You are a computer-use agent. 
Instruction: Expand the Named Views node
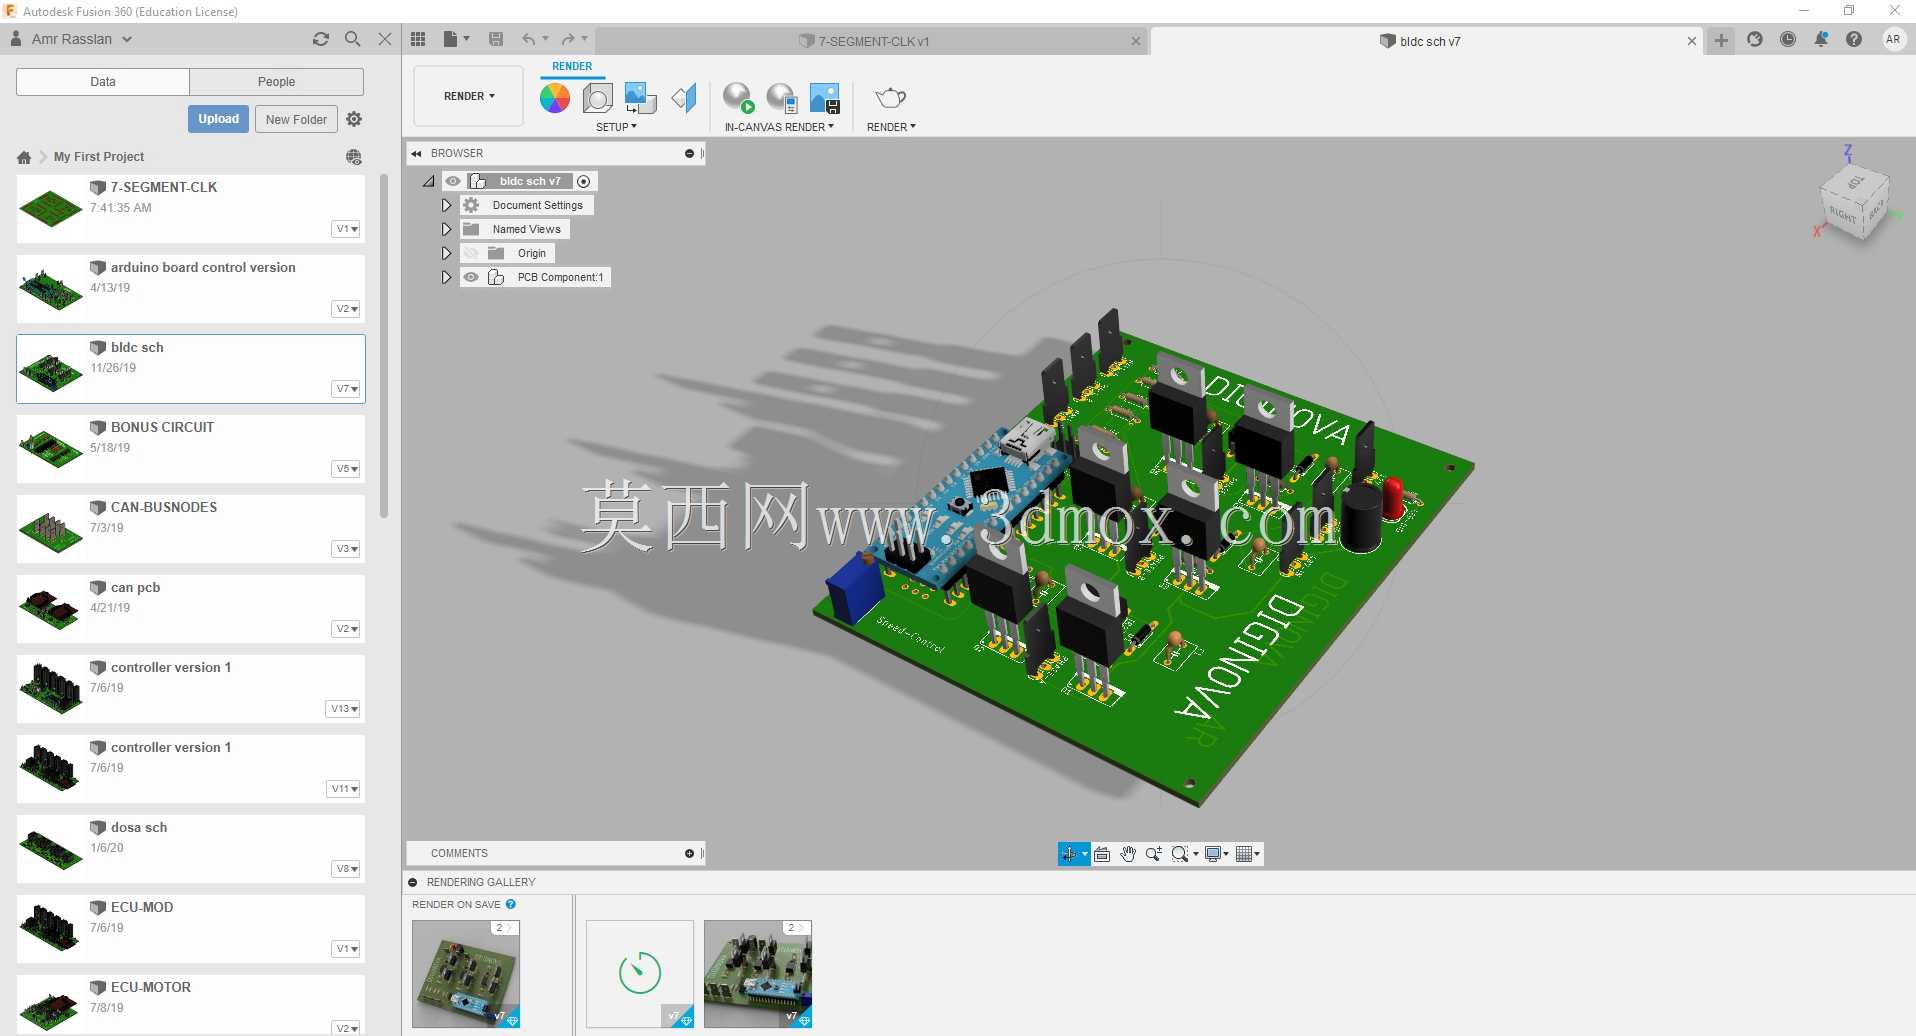coord(446,229)
